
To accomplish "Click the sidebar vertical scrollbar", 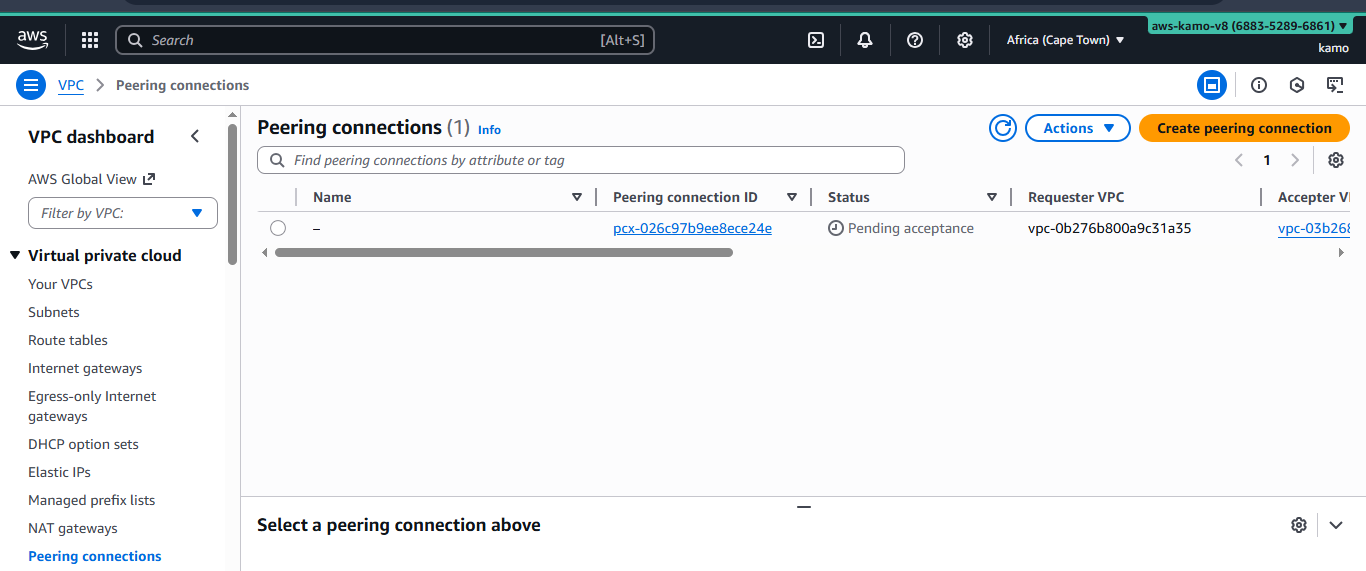I will click(x=233, y=195).
